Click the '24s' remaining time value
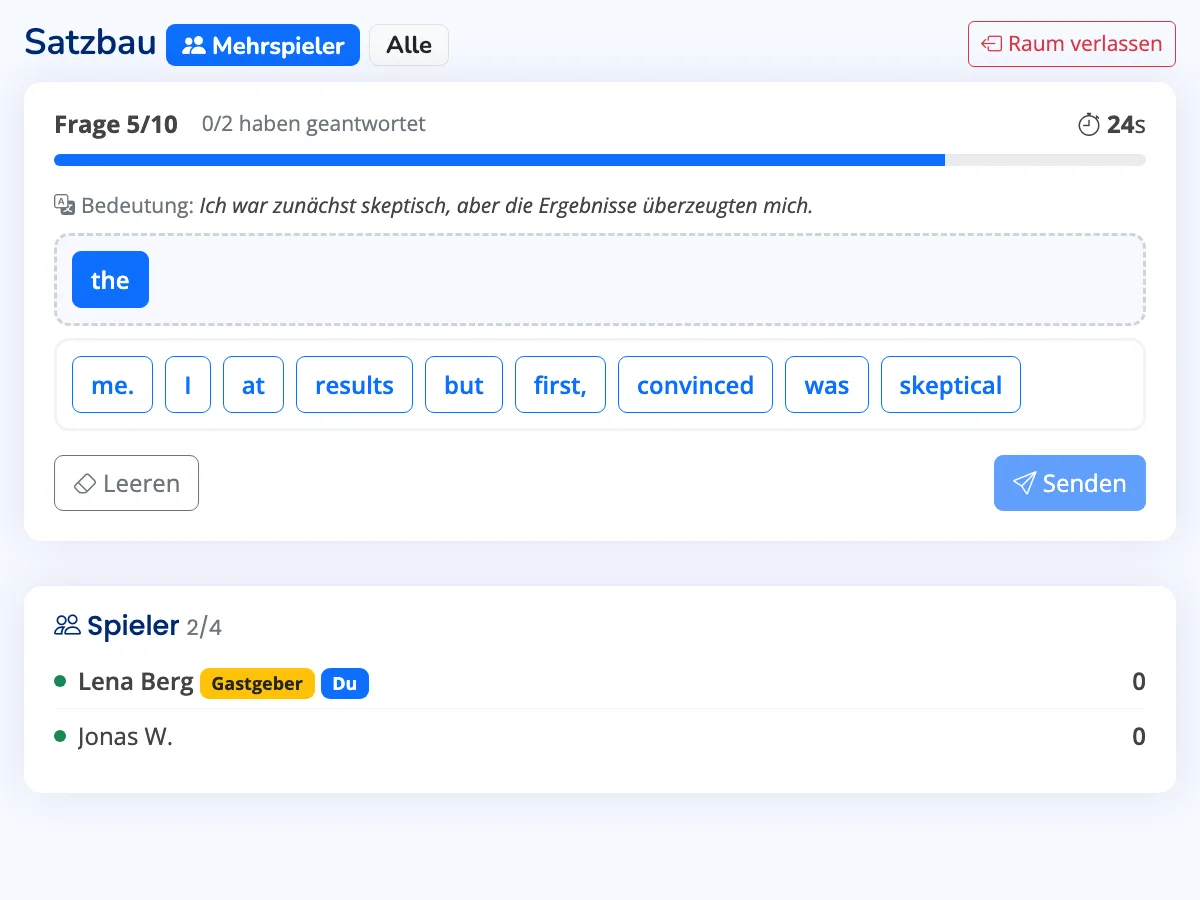 1126,125
